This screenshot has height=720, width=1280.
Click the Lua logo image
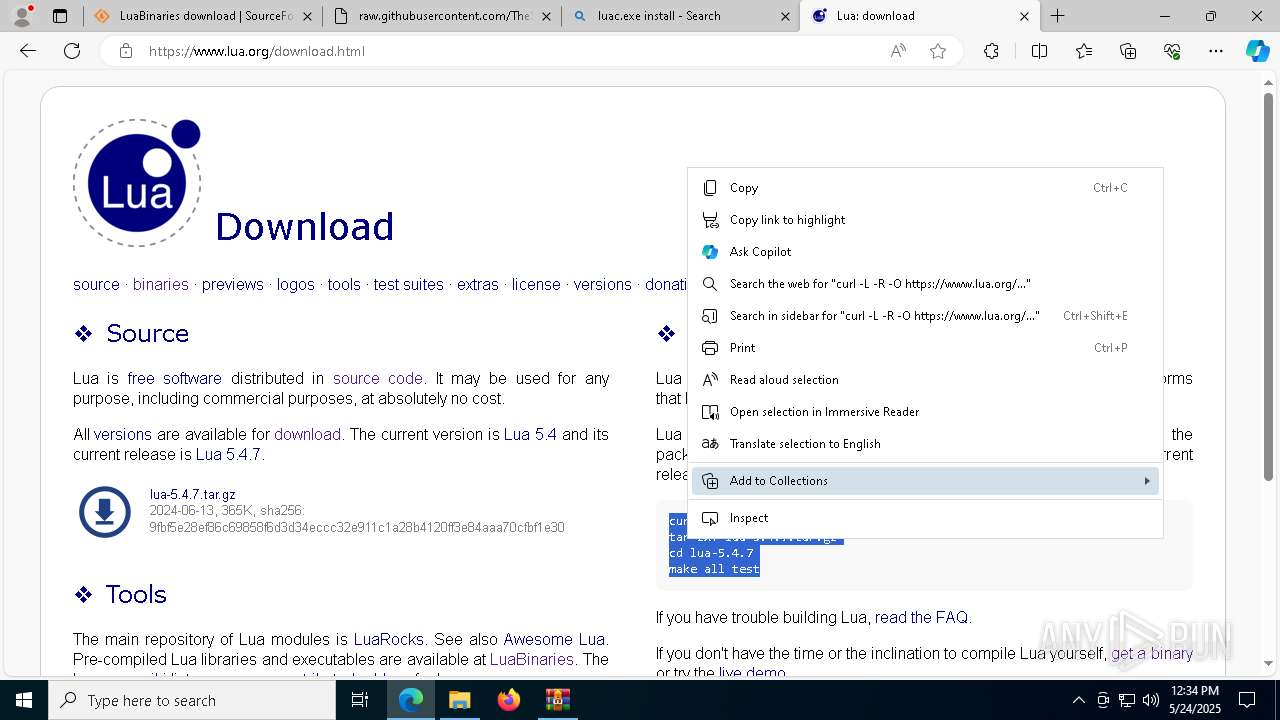[x=137, y=183]
